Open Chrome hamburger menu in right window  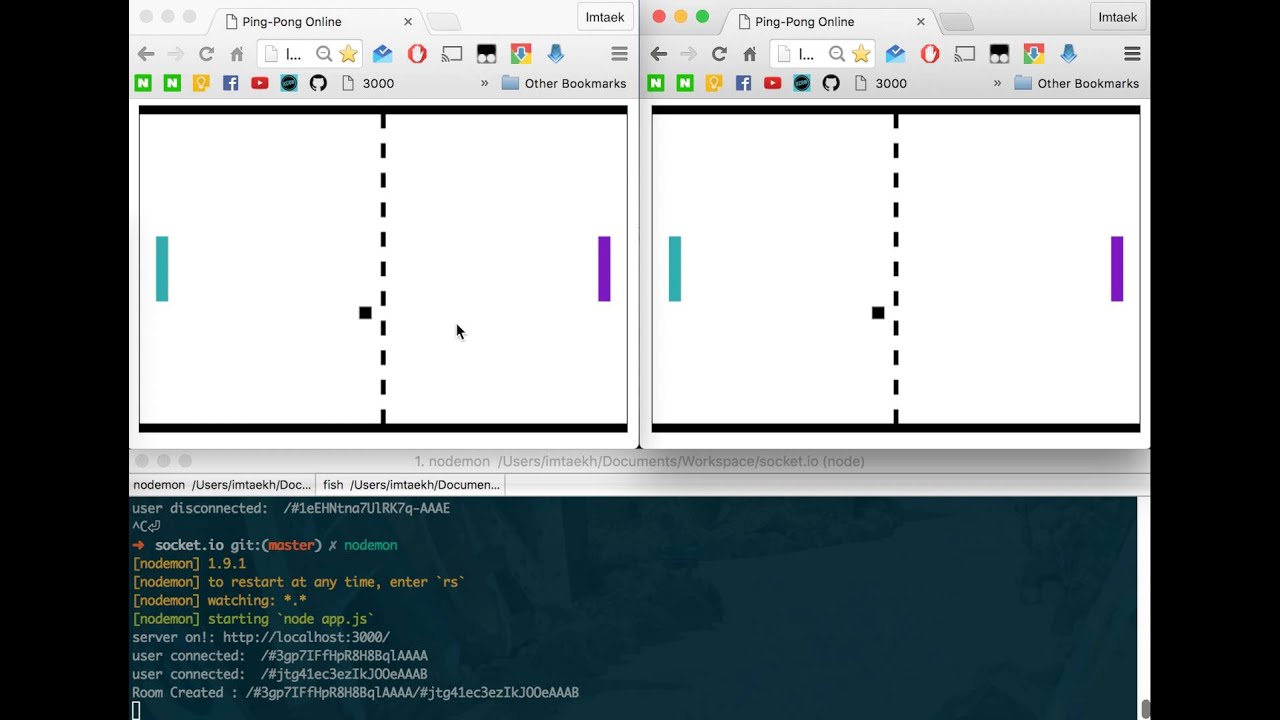point(1132,54)
